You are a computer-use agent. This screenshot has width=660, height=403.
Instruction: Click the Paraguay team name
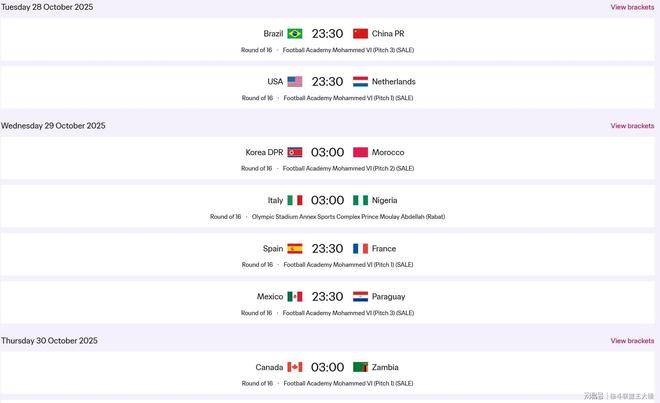pyautogui.click(x=388, y=296)
